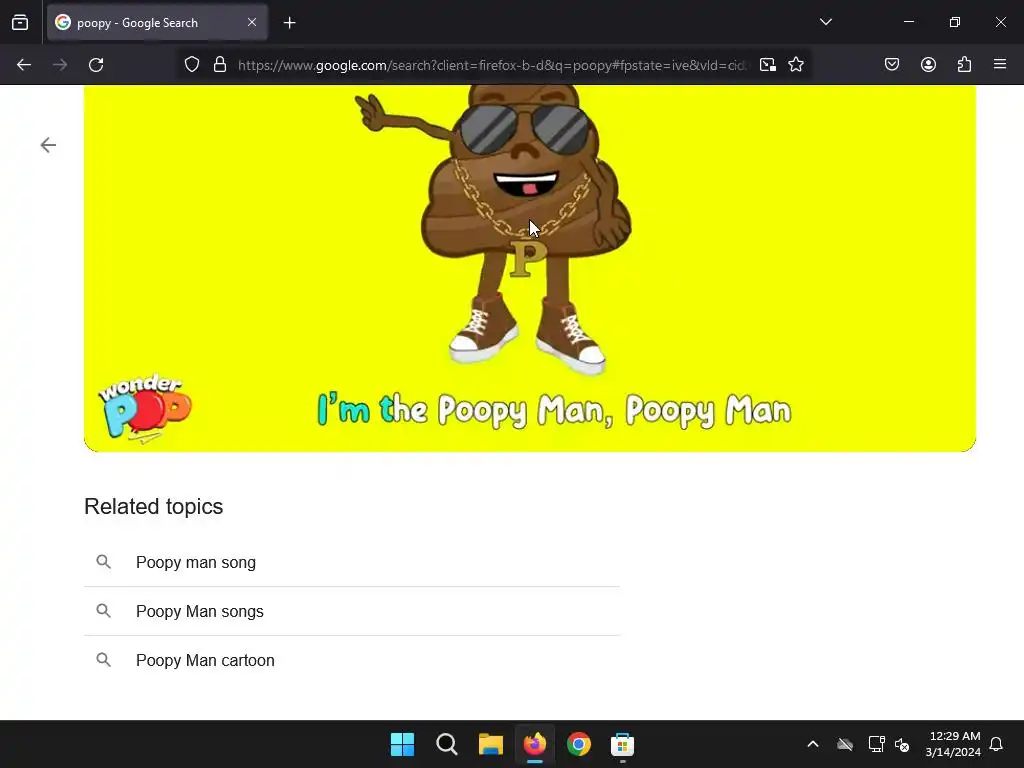Click the Firefox taskbar icon
The width and height of the screenshot is (1024, 768).
tap(535, 744)
